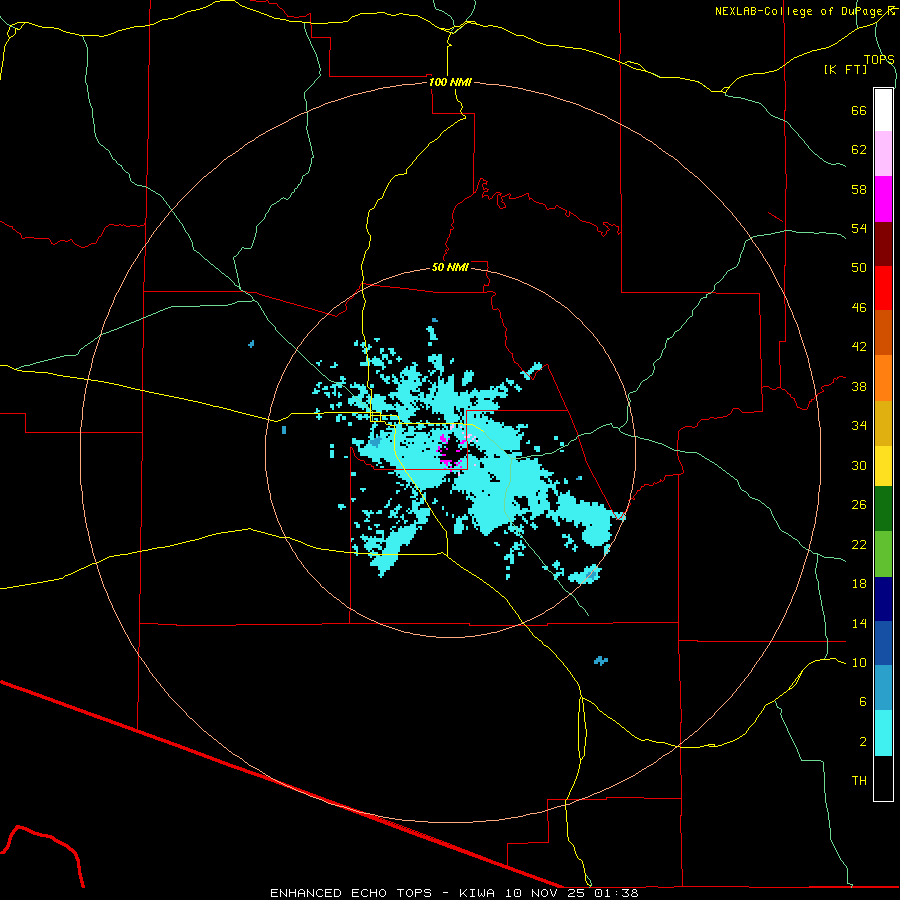Click the legend value 62
Image resolution: width=900 pixels, height=900 pixels.
859,149
